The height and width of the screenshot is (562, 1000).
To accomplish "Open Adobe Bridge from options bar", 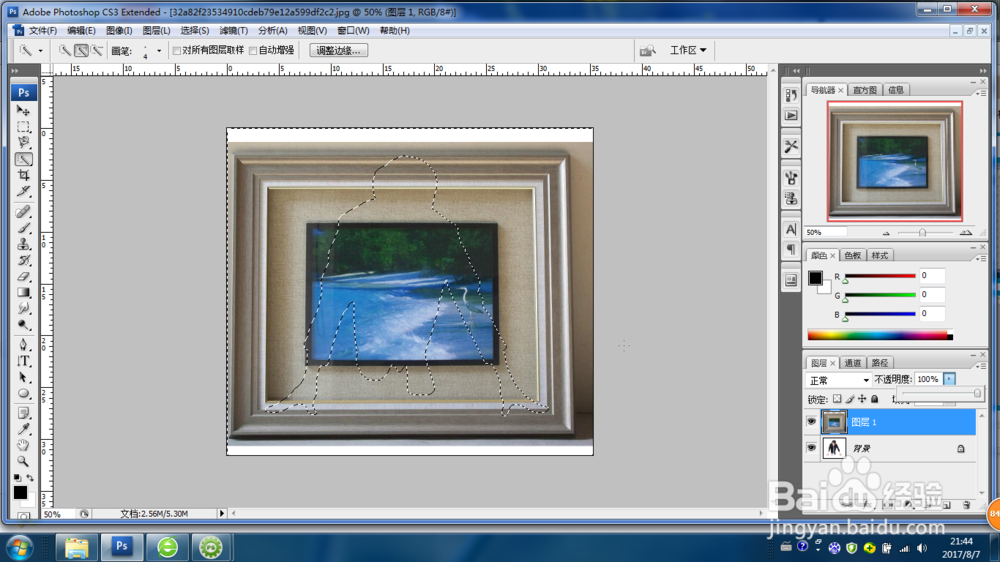I will point(648,50).
